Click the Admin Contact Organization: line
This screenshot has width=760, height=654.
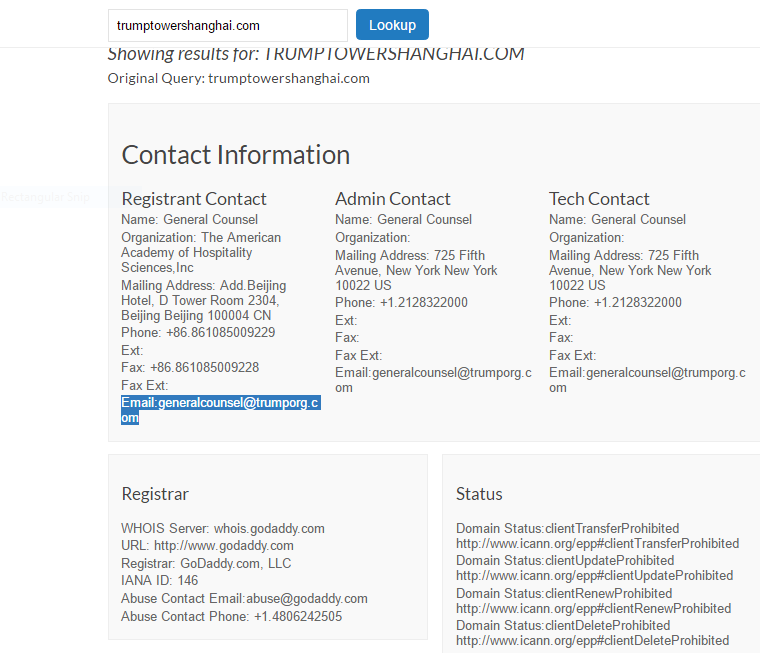coord(373,238)
